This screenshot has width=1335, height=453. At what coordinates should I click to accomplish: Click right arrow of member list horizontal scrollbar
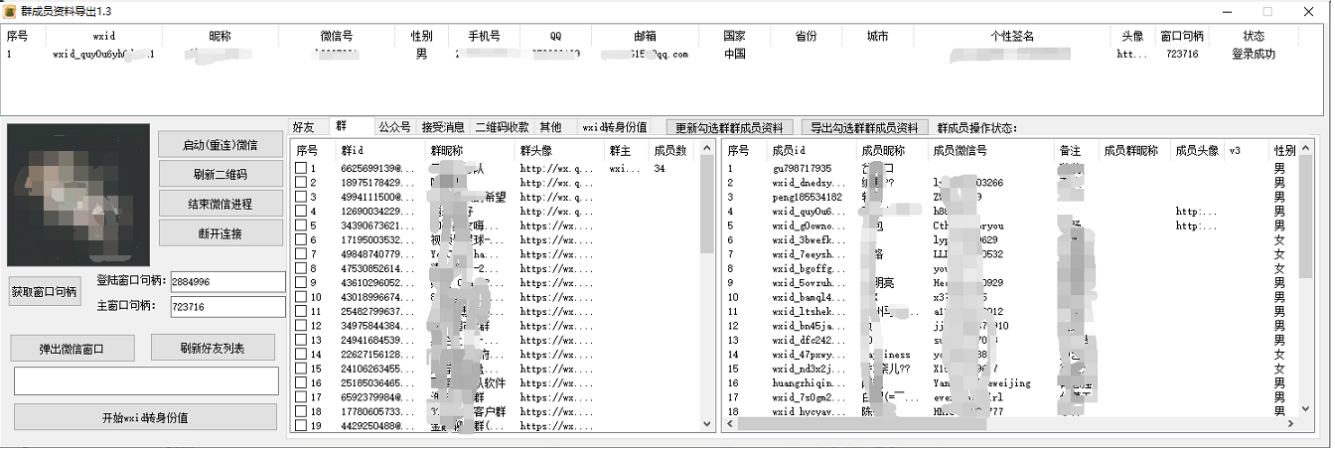pos(1291,424)
